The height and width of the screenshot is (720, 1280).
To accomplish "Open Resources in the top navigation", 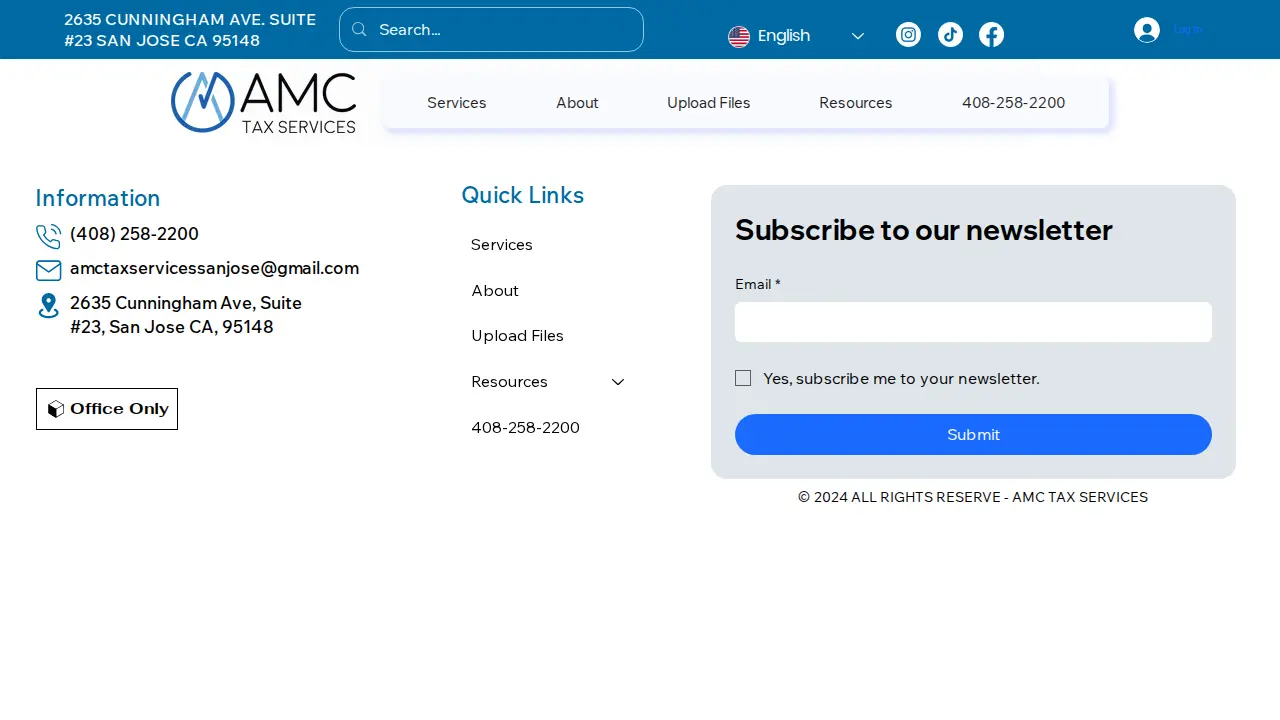I will [856, 103].
